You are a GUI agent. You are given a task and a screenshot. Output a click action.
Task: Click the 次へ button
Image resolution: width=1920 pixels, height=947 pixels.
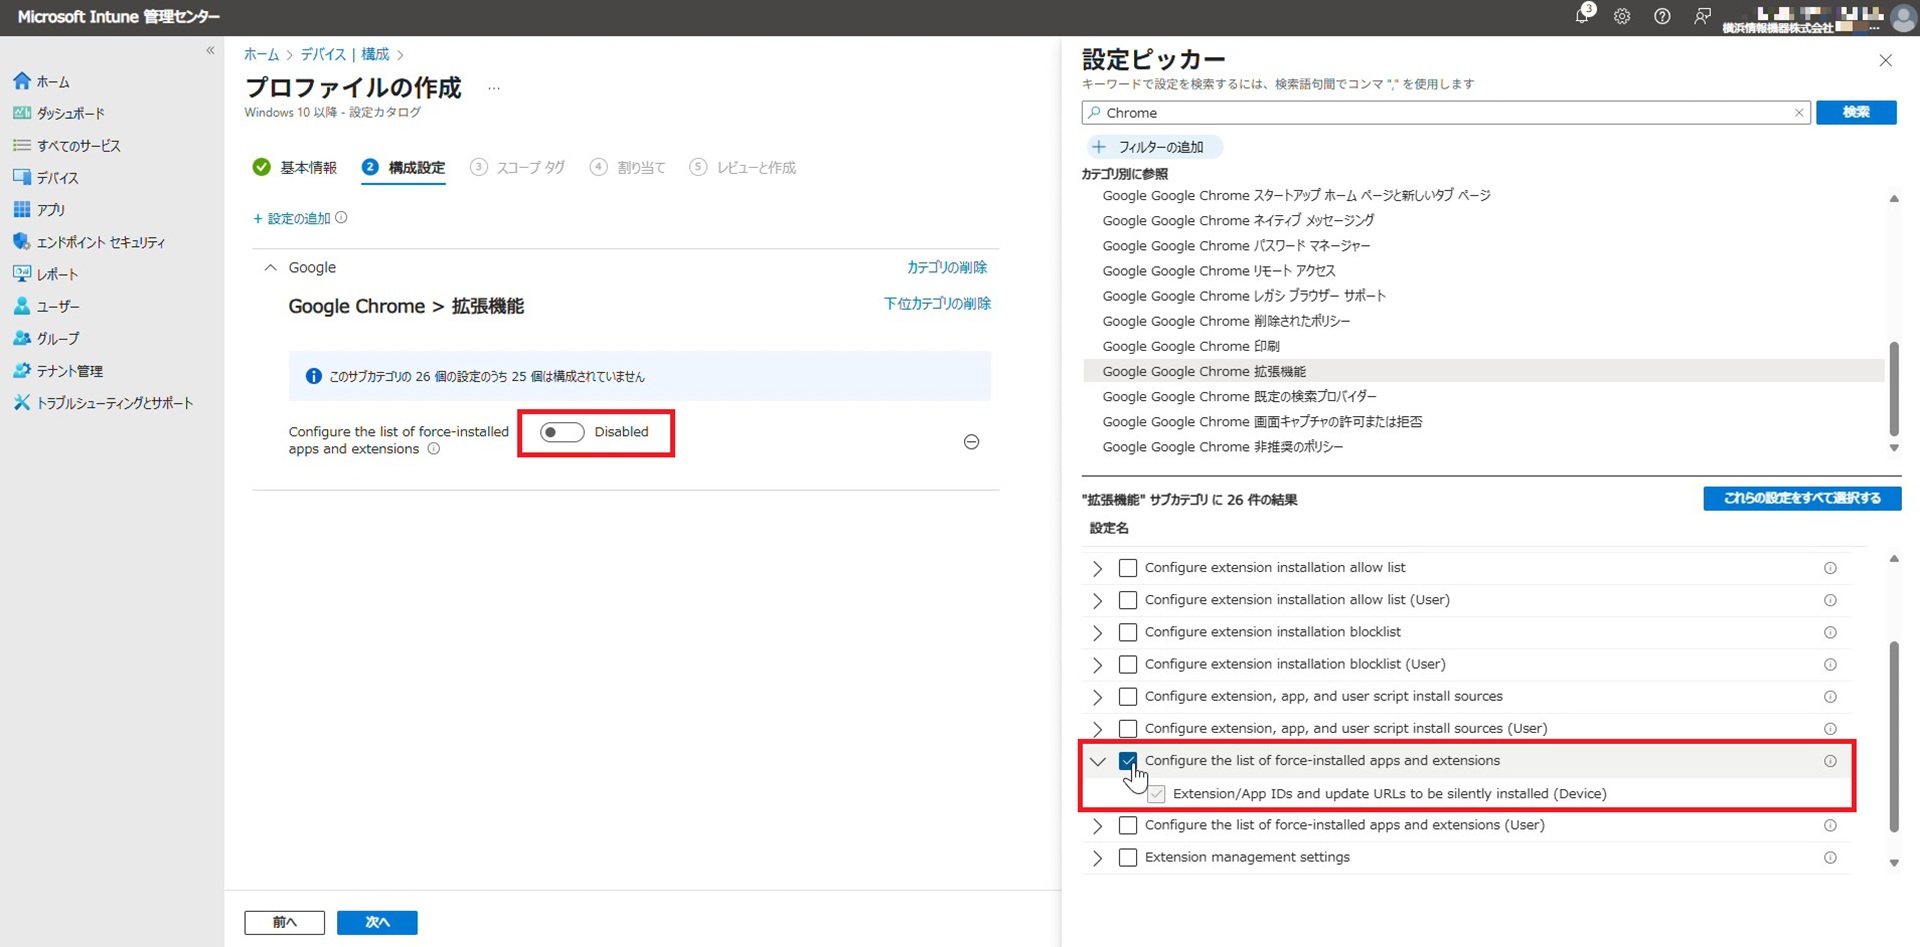click(377, 922)
